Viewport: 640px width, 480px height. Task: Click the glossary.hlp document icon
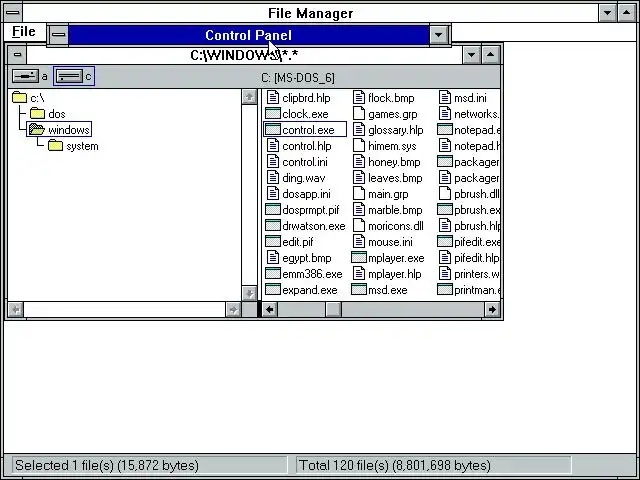coord(359,130)
